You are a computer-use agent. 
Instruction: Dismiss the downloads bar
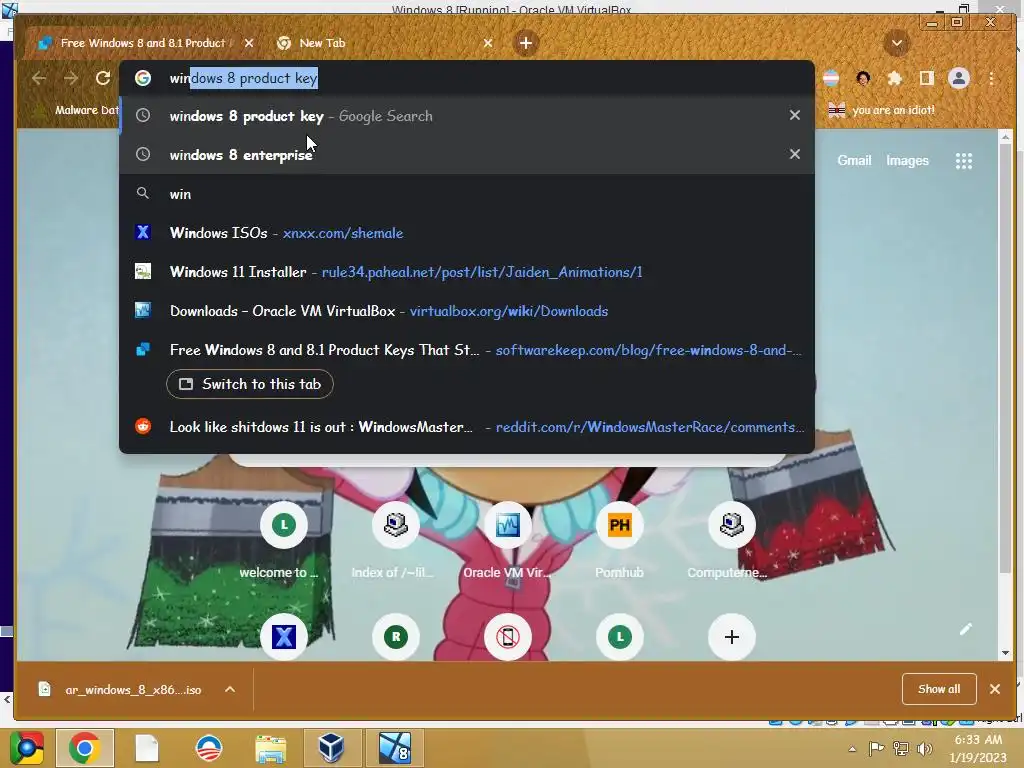click(995, 689)
